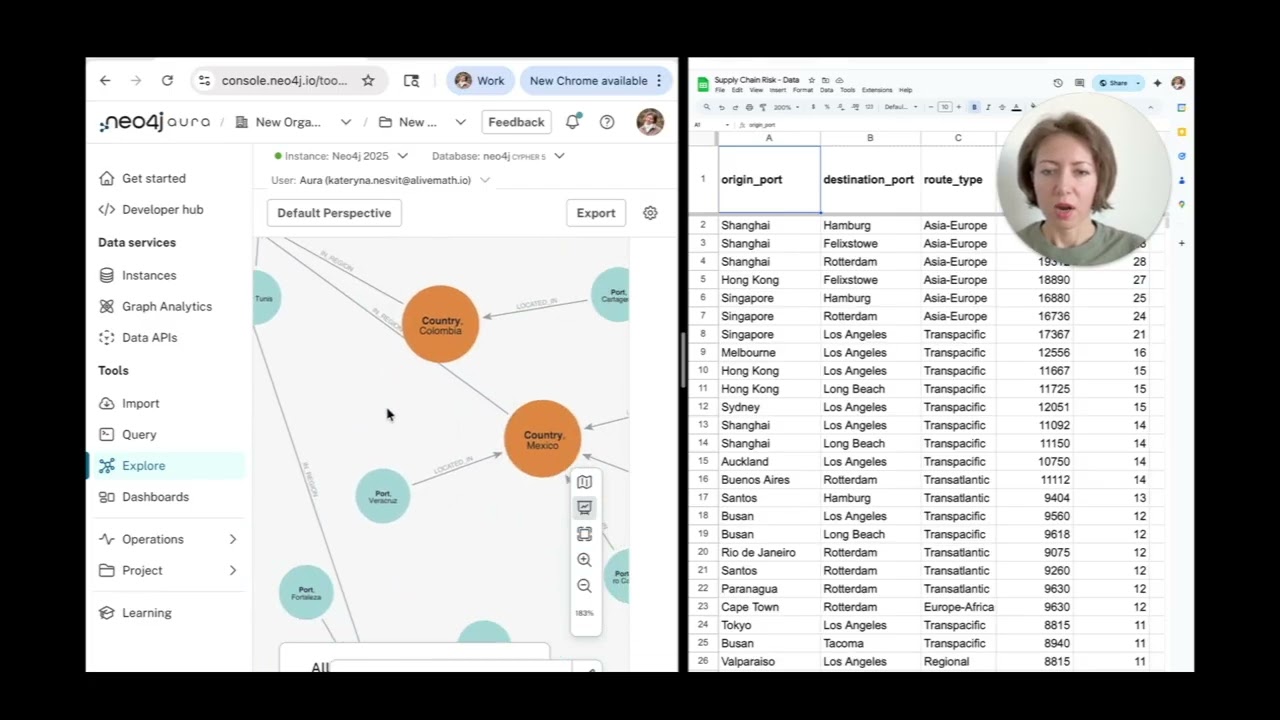Increase font size in Sheets
The width and height of the screenshot is (1280, 720).
coord(958,107)
